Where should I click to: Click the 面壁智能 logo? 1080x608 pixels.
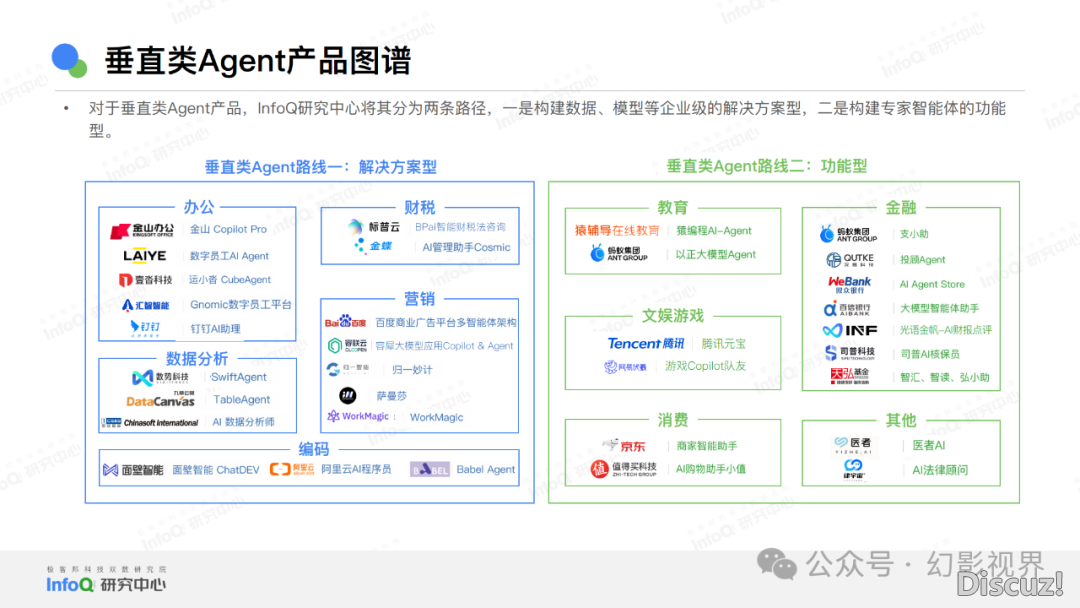(133, 470)
